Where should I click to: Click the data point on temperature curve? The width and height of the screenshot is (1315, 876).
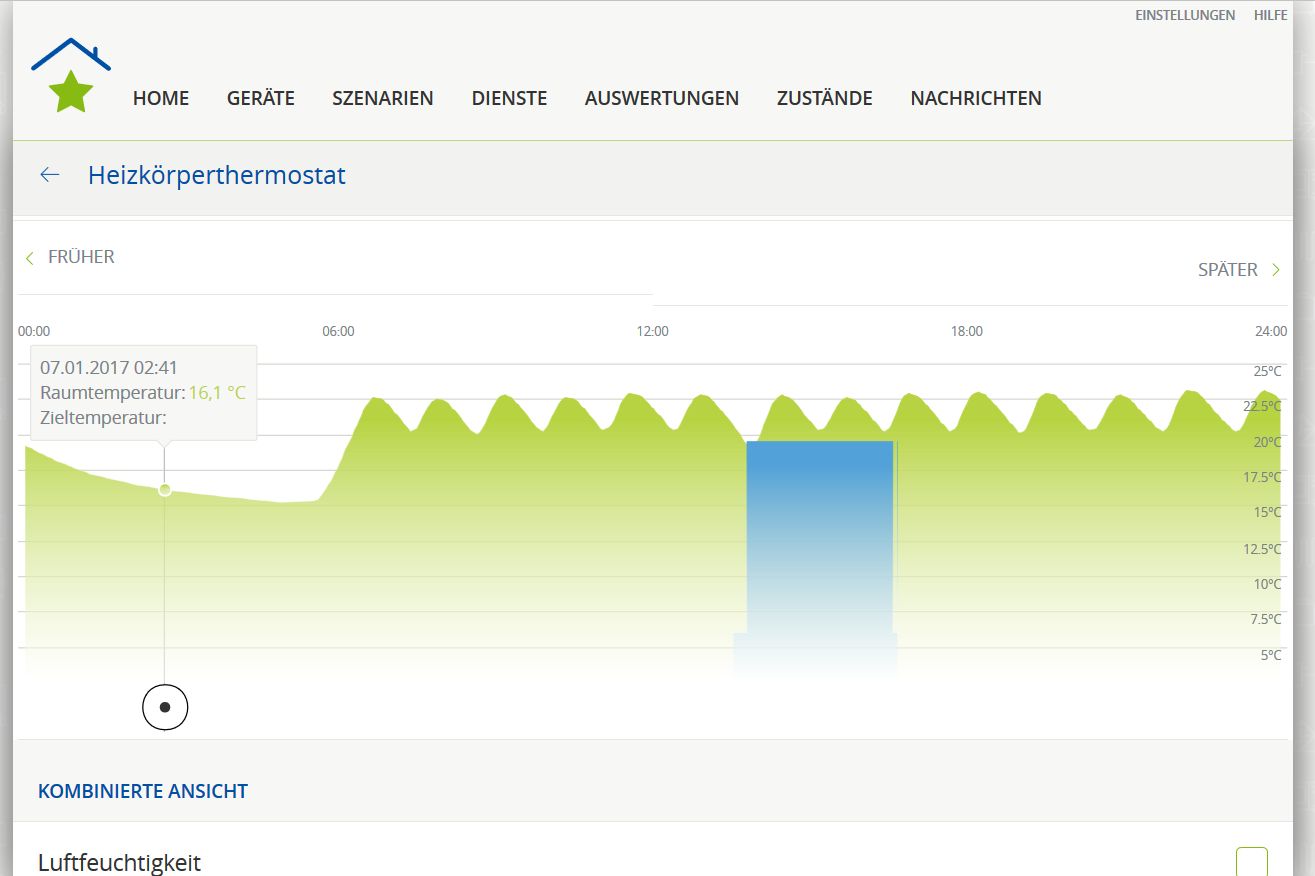pyautogui.click(x=165, y=490)
